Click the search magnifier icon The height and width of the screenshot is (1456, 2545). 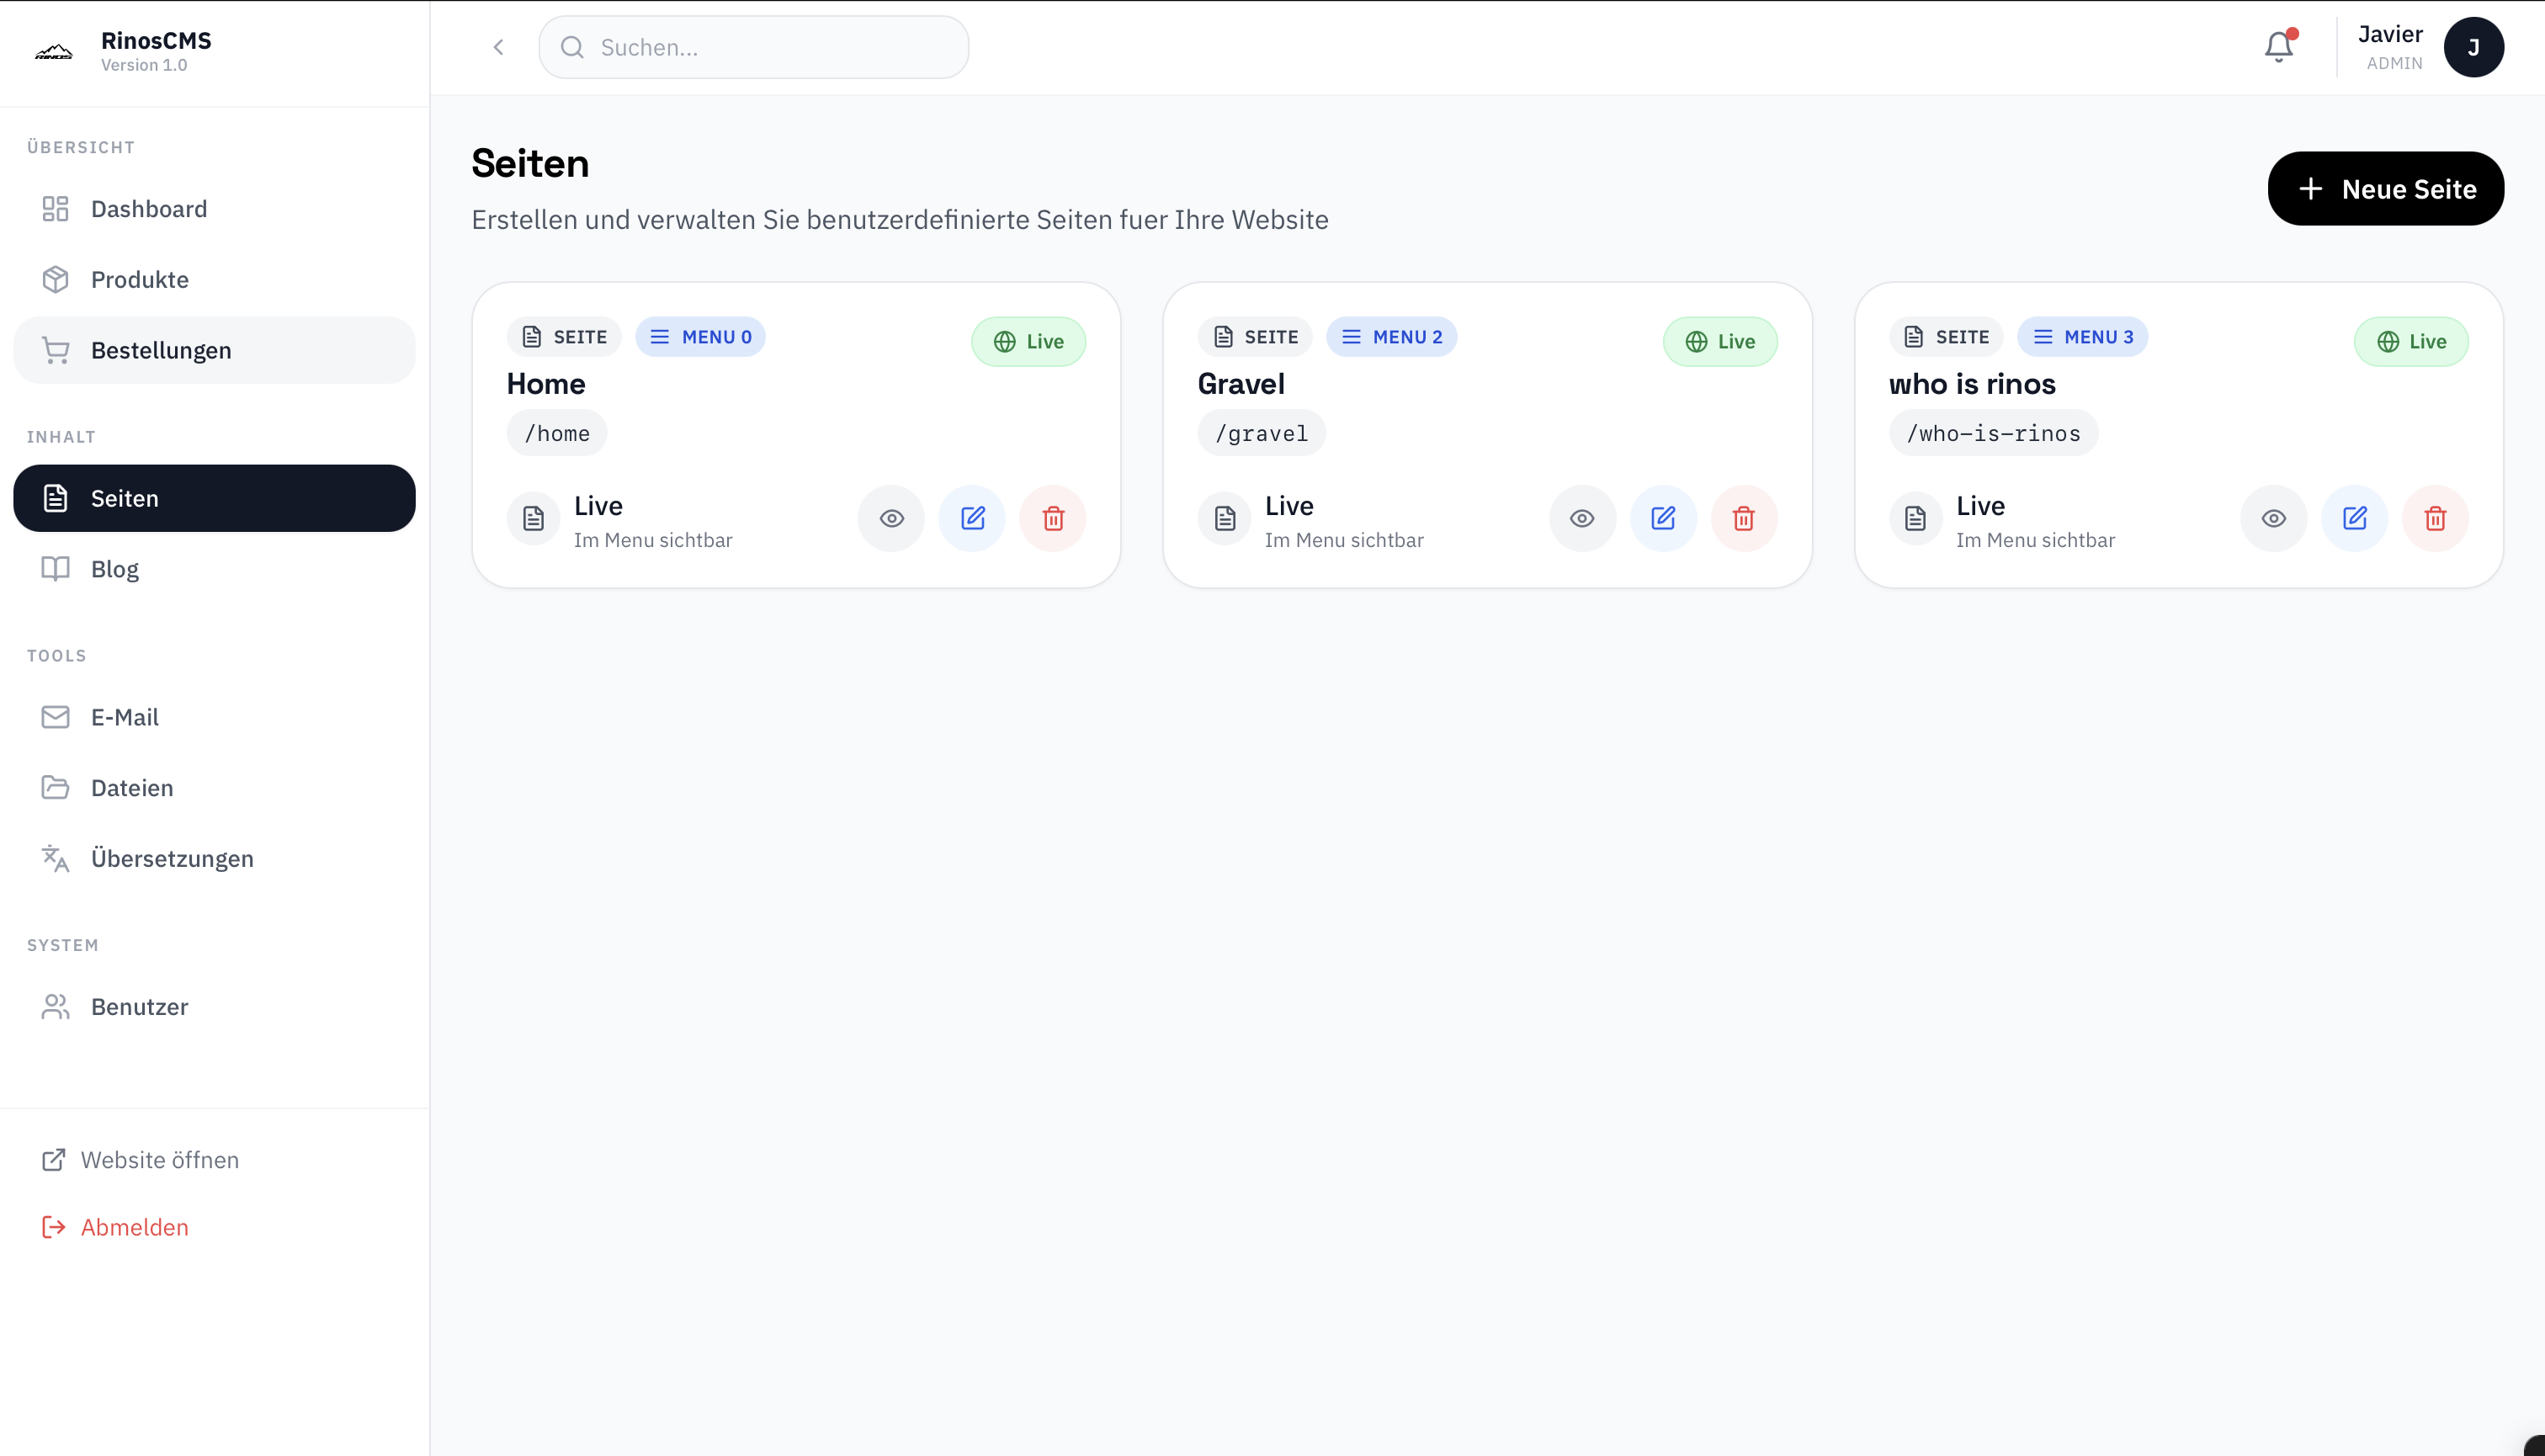(x=572, y=47)
